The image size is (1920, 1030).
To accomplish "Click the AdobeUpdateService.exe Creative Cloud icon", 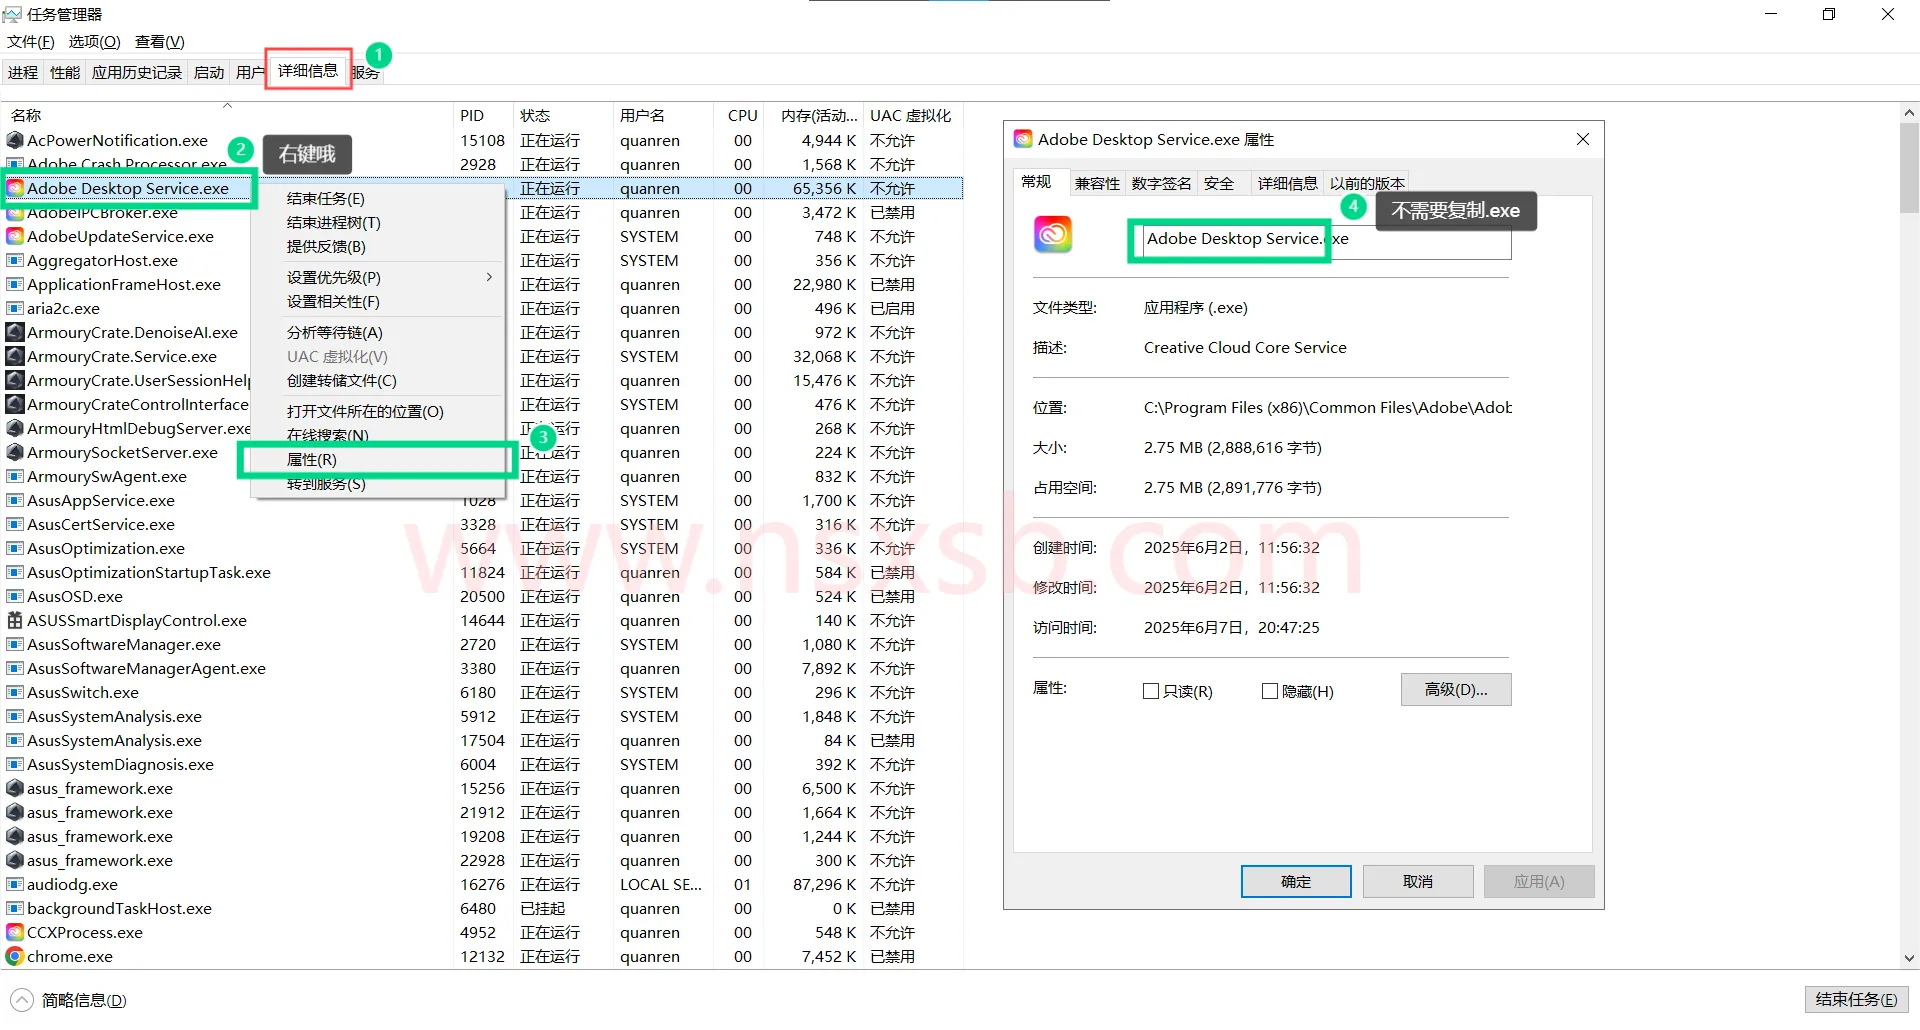I will point(15,237).
